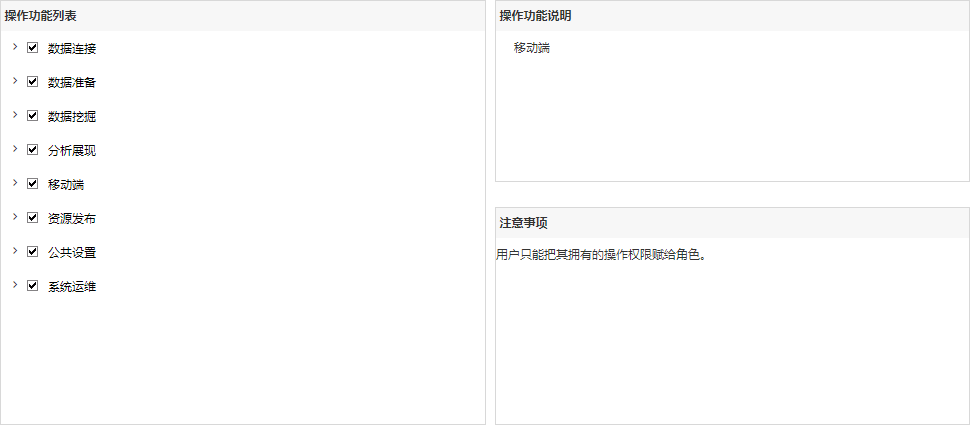This screenshot has width=970, height=425.
Task: Select the 系统运维 label in the tree
Action: (72, 287)
